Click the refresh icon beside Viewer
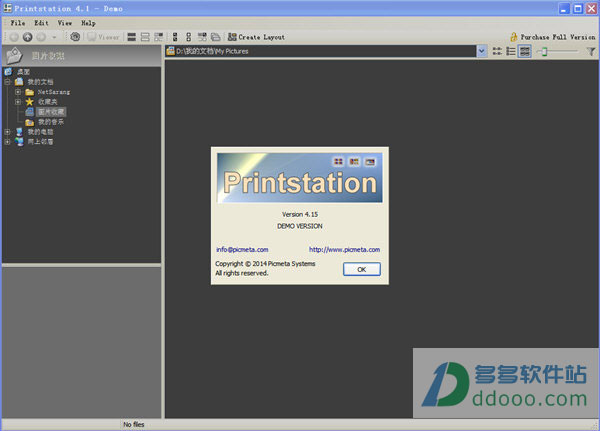600x431 pixels. click(x=75, y=37)
